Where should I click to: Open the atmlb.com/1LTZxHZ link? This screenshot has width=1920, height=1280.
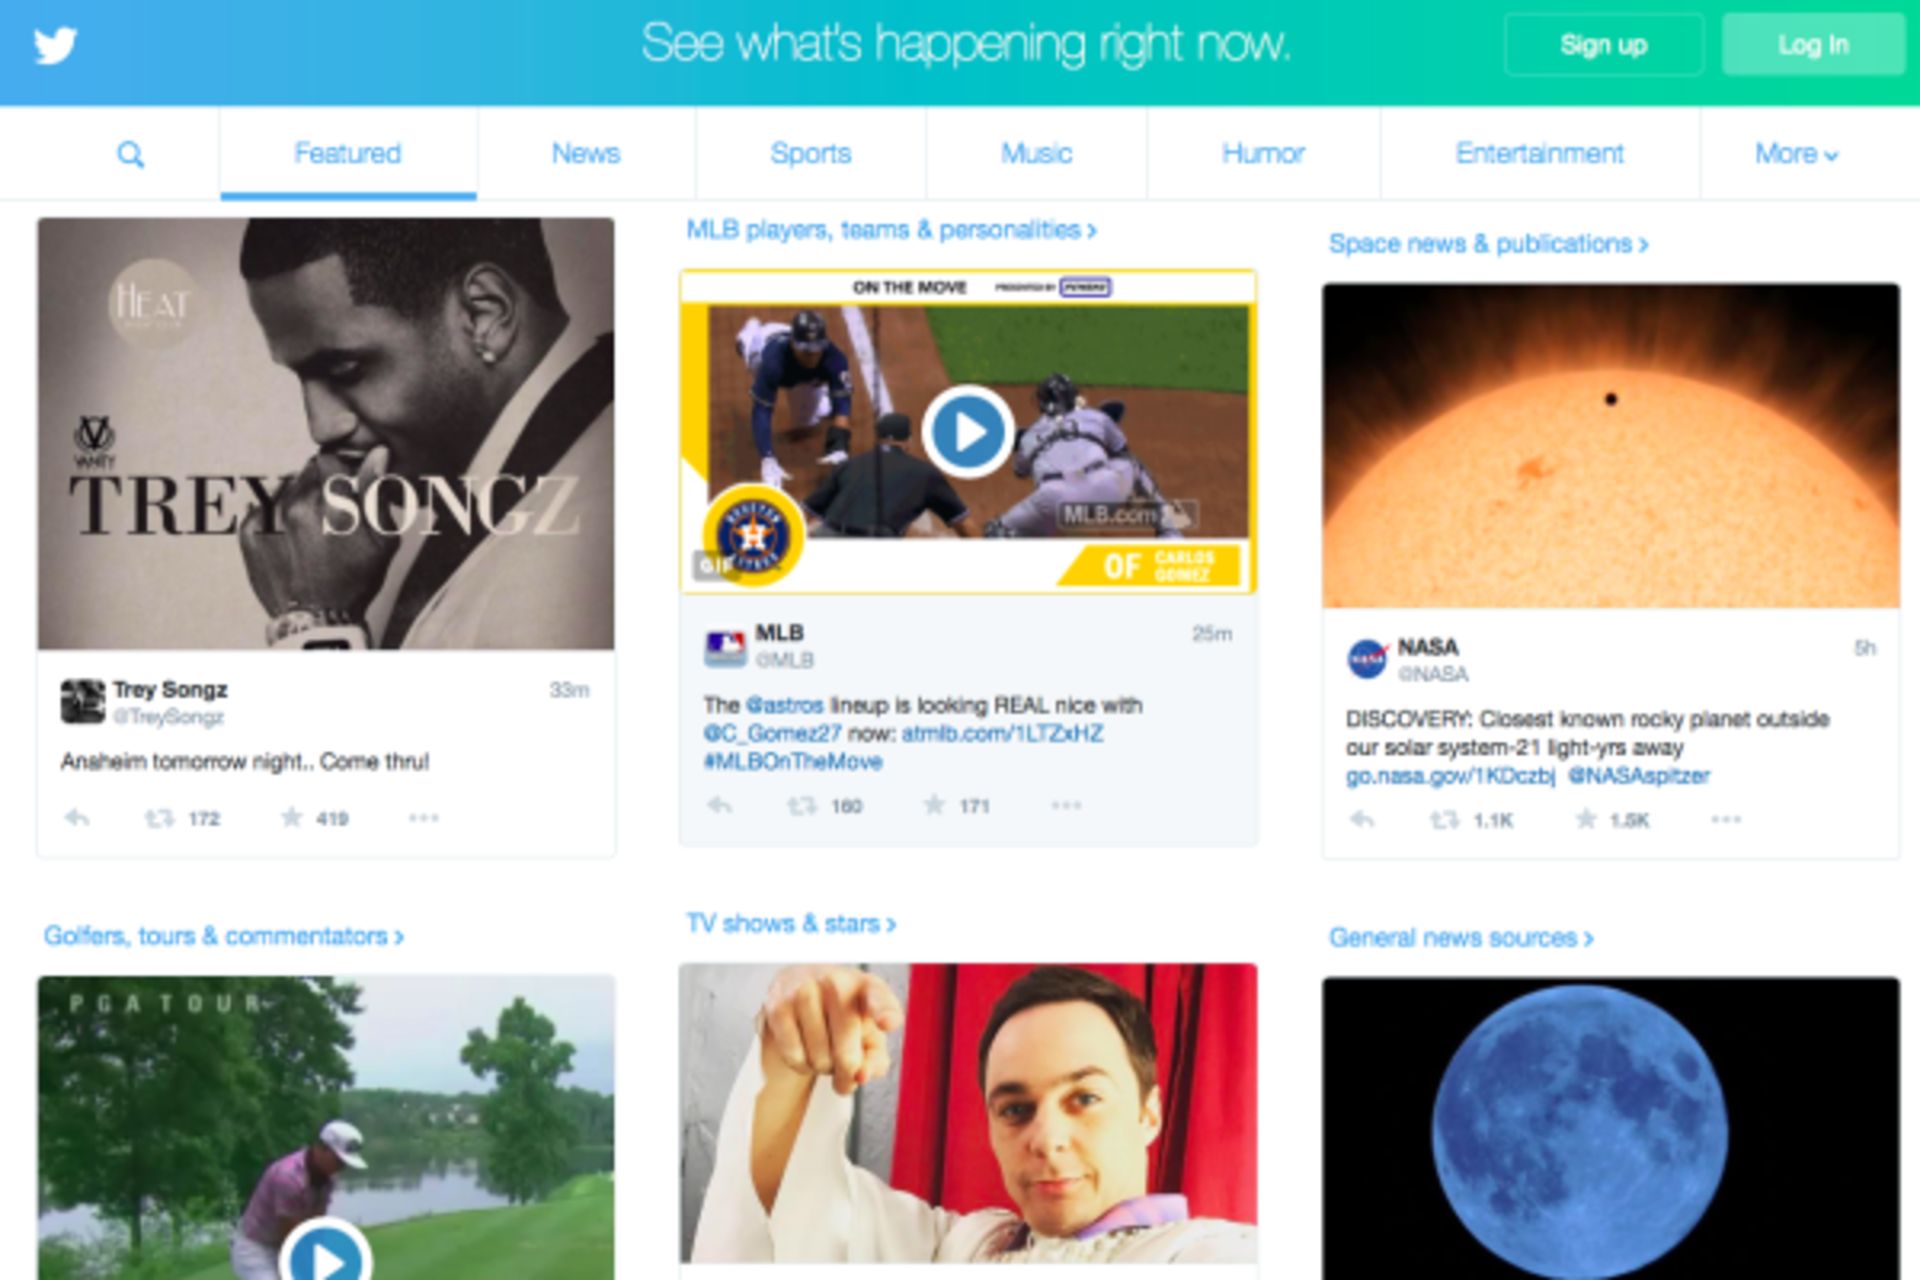(1003, 733)
